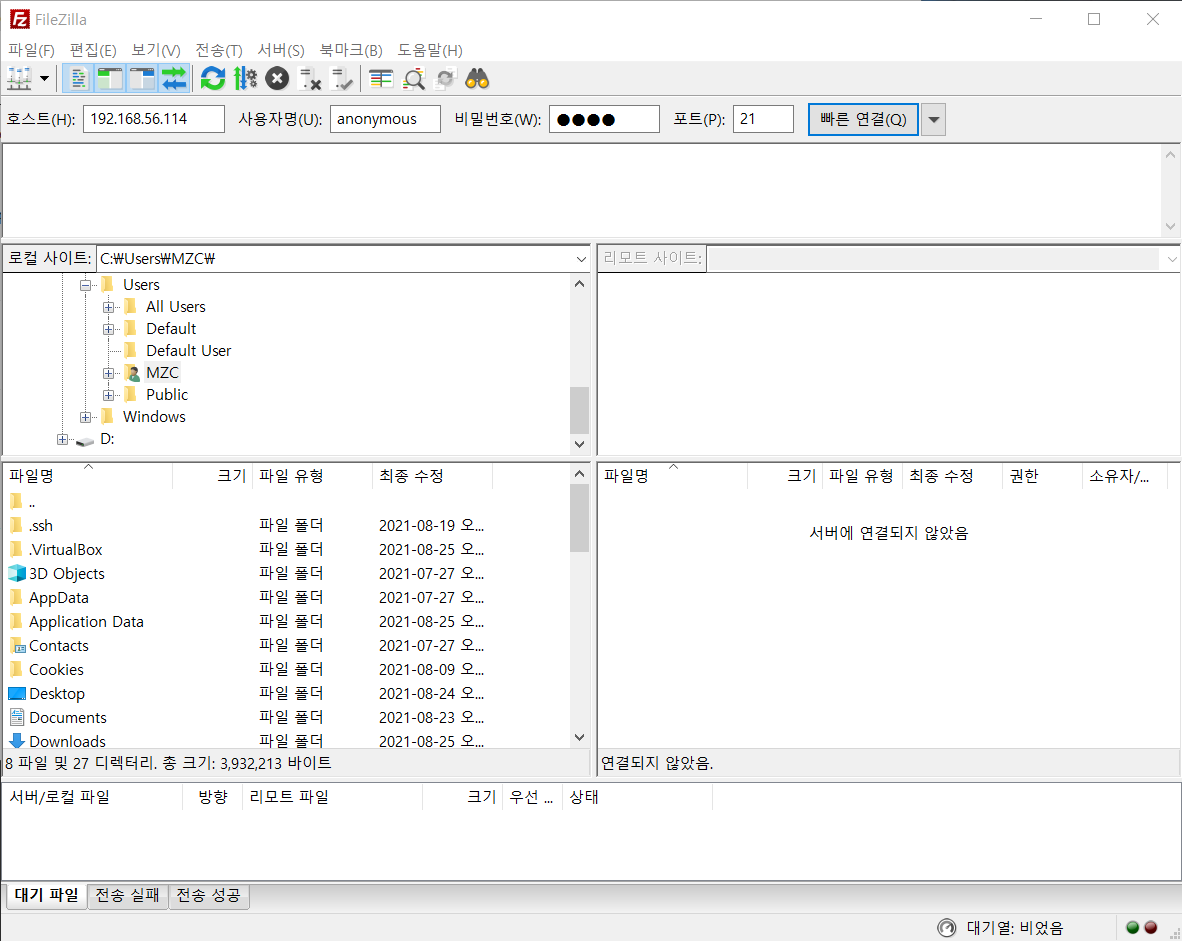1182x941 pixels.
Task: Open the 북마크(B) menu
Action: pos(351,50)
